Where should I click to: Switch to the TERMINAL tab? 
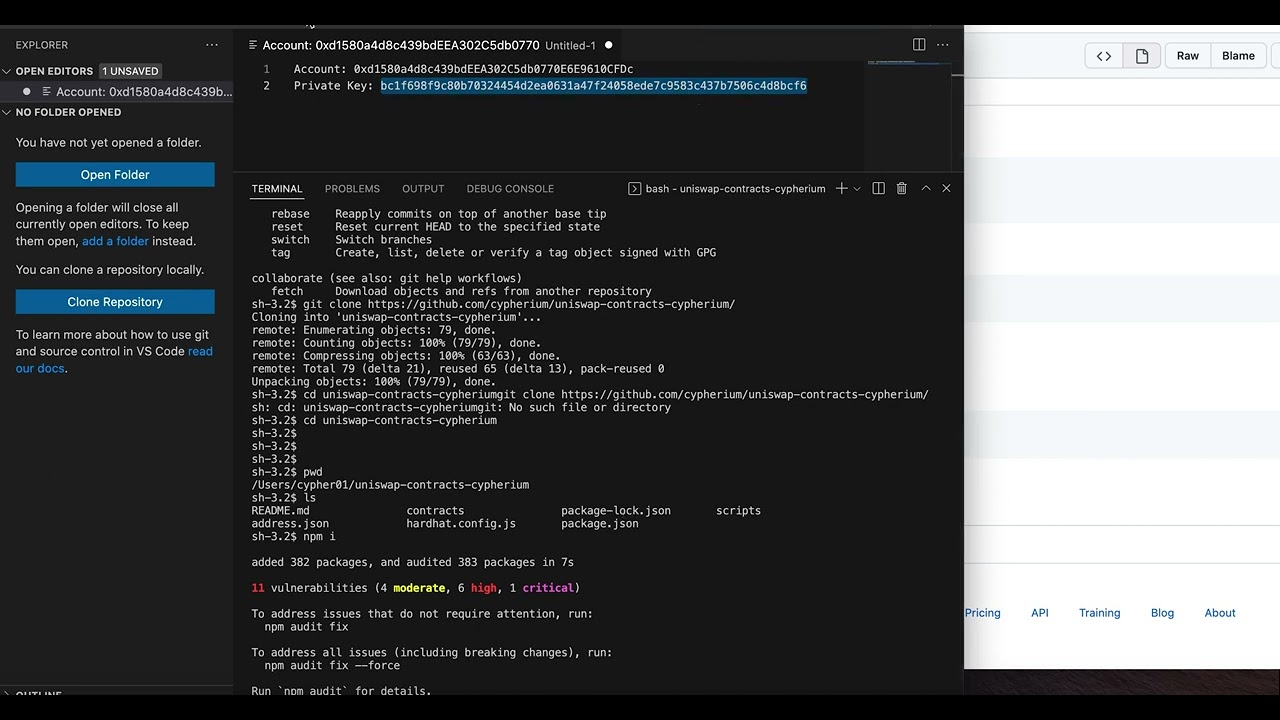(277, 188)
